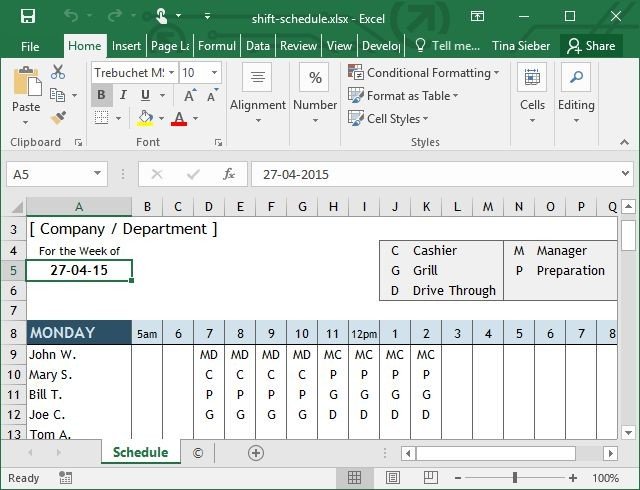Open the File menu
Viewport: 640px width, 490px height.
[x=30, y=46]
